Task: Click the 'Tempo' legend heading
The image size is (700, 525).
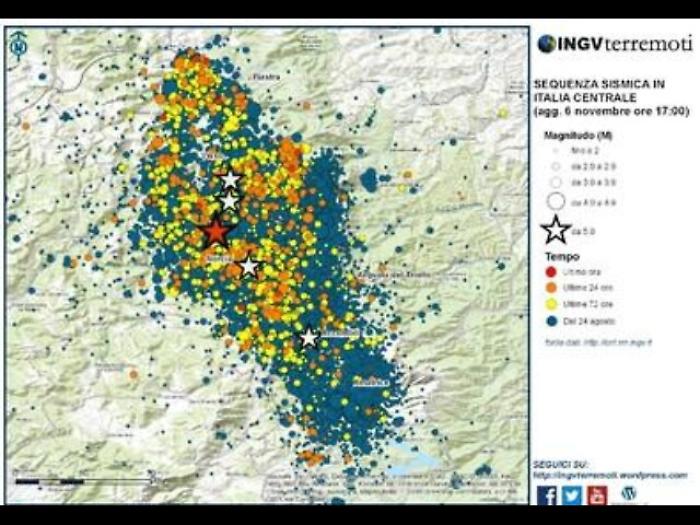Action: [562, 257]
